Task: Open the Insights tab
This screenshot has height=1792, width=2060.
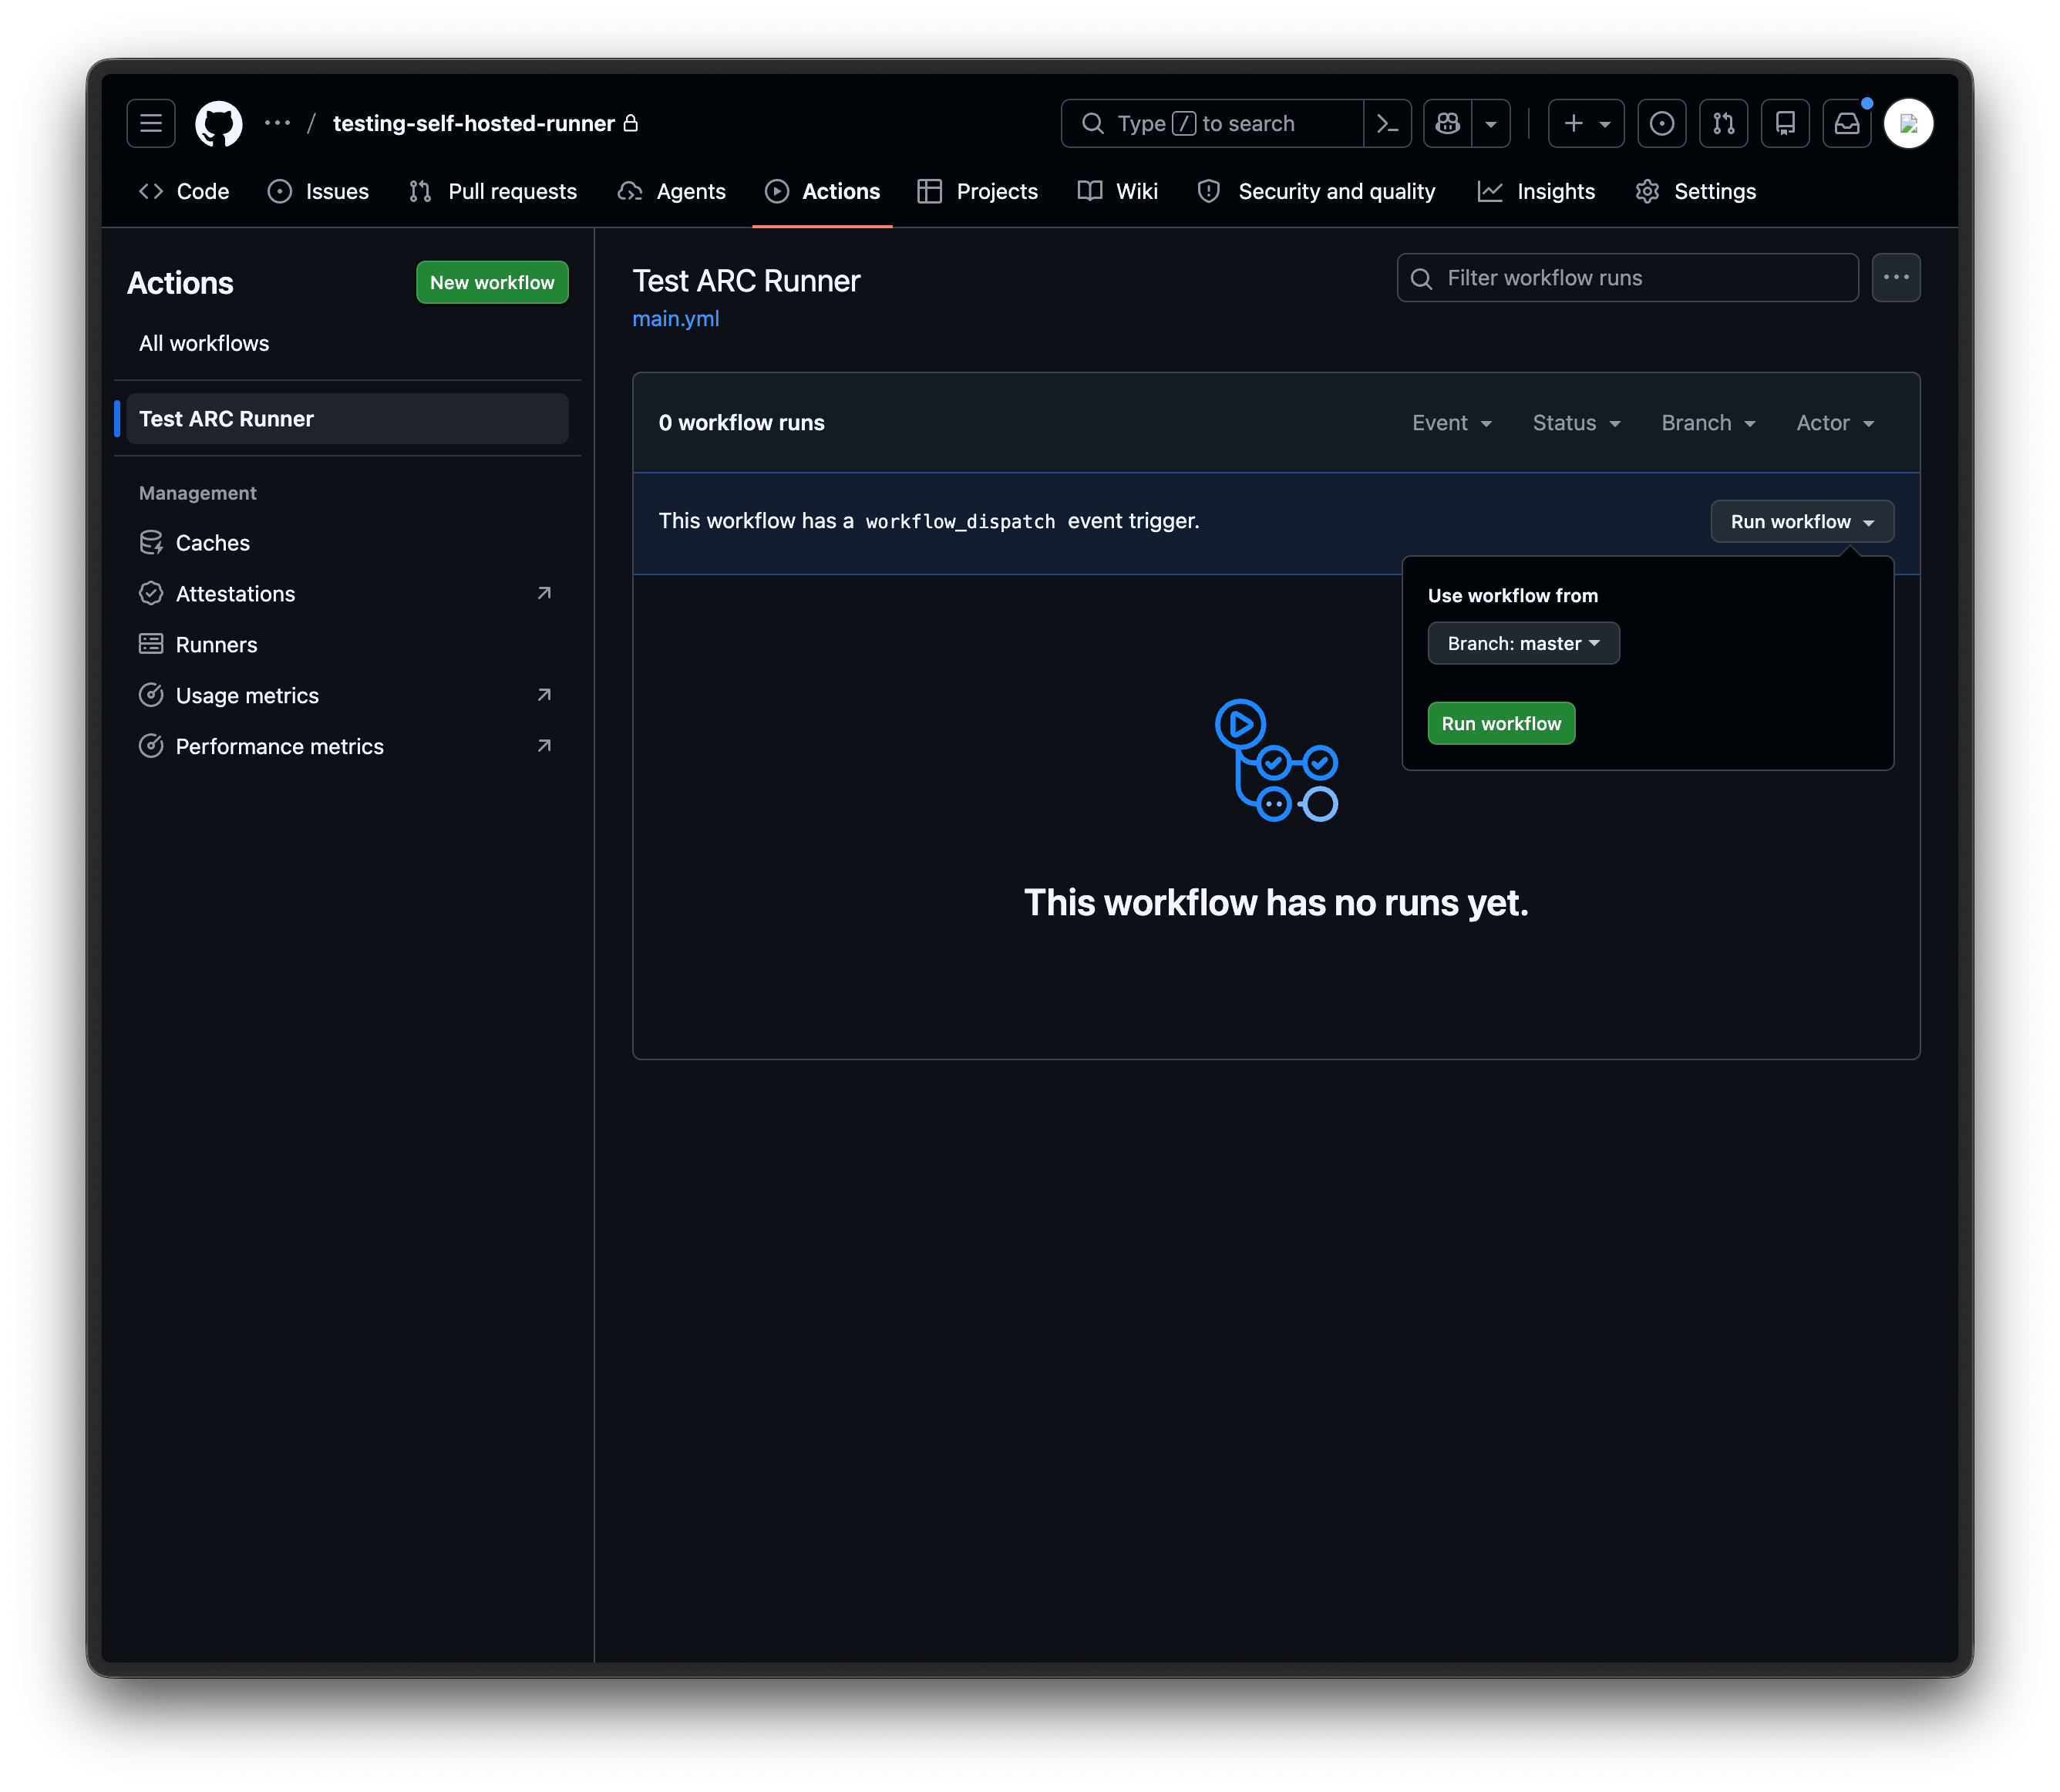Action: 1537,191
